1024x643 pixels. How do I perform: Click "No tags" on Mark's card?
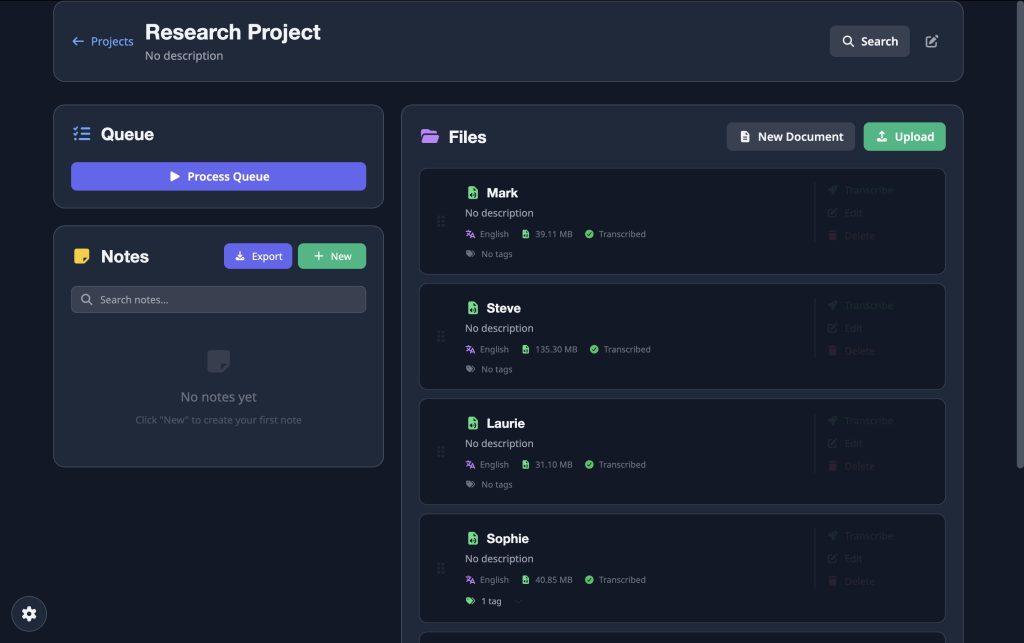click(497, 254)
